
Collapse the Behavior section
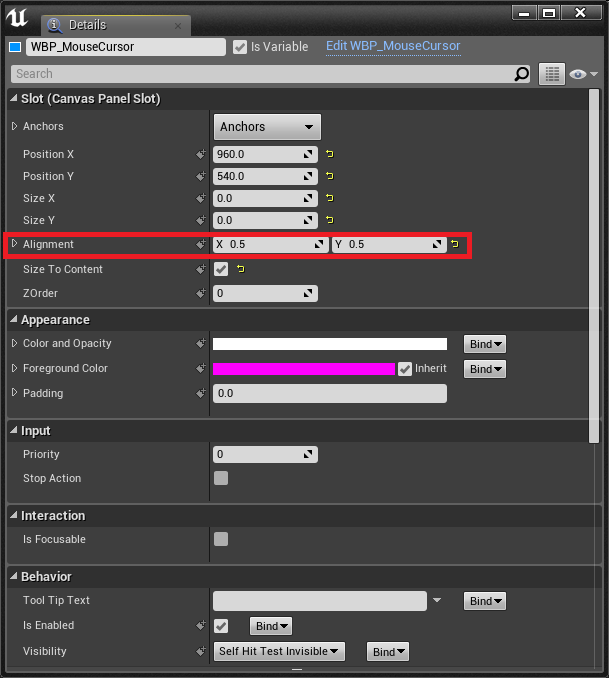coord(14,576)
